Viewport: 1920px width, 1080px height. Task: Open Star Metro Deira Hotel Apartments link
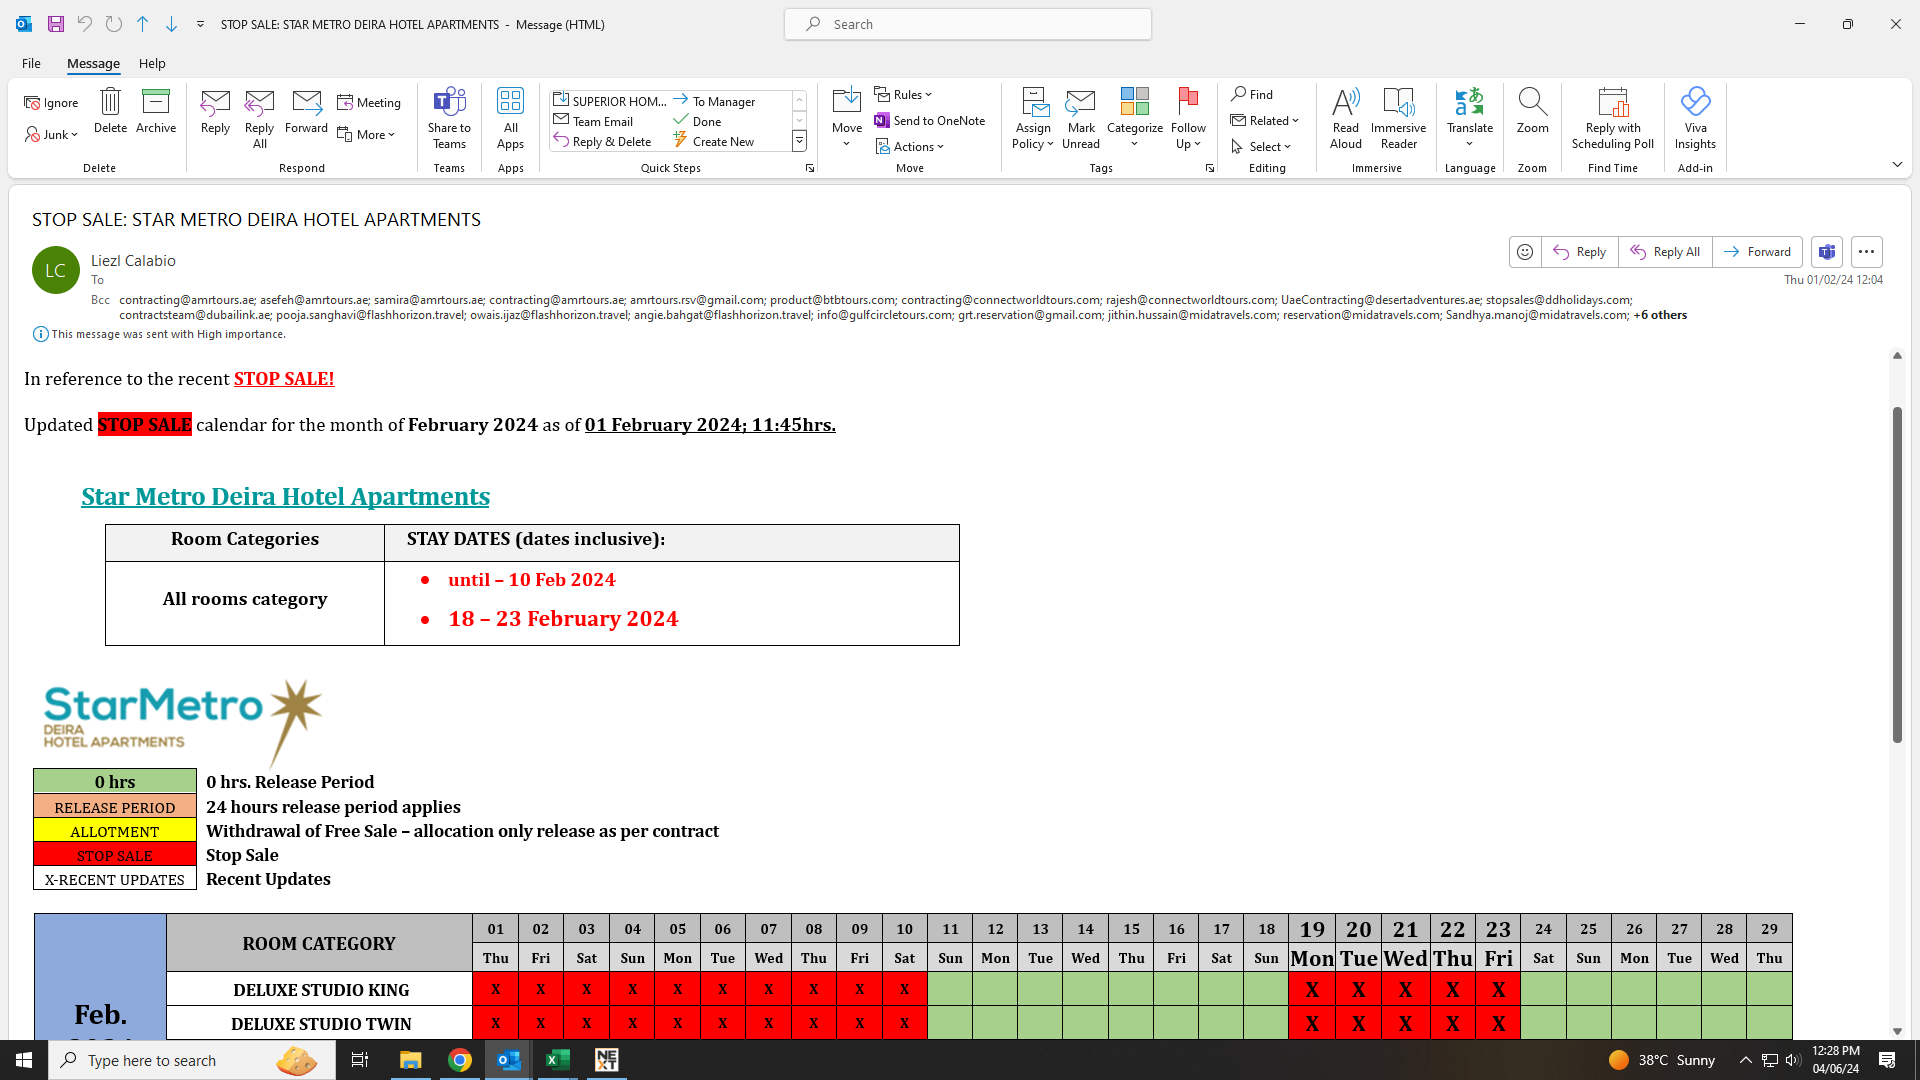coord(285,496)
